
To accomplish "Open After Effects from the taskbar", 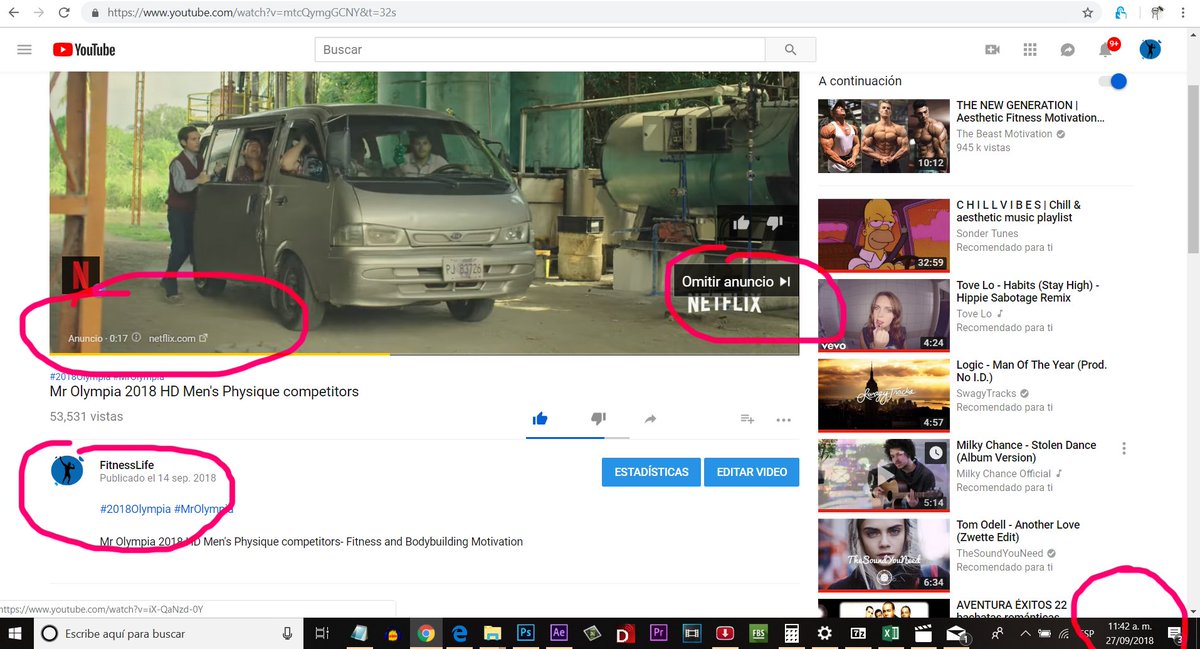I will (x=559, y=633).
